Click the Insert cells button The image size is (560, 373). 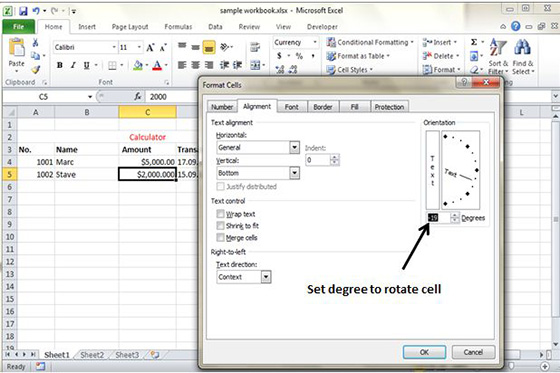pyautogui.click(x=440, y=42)
